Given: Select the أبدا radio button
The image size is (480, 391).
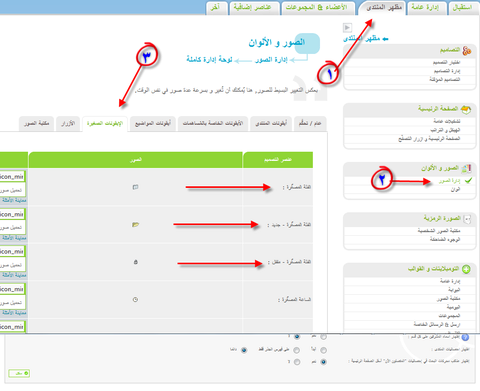Looking at the screenshot, I should pyautogui.click(x=323, y=350).
